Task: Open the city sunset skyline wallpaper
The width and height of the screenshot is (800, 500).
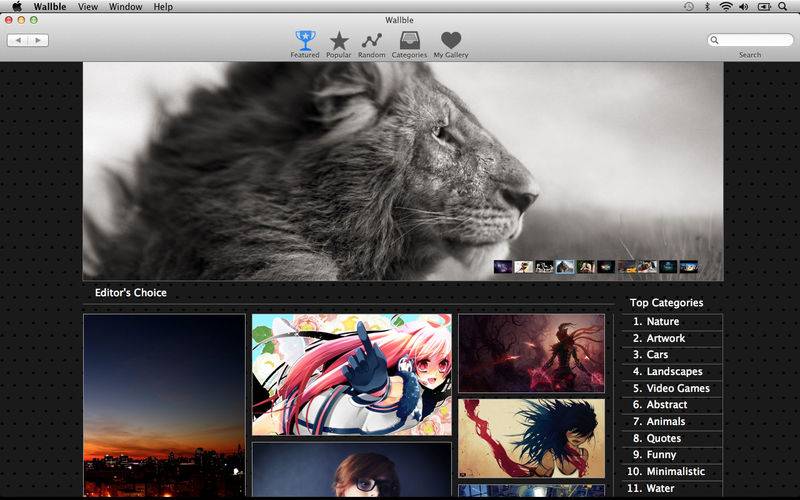Action: point(164,405)
